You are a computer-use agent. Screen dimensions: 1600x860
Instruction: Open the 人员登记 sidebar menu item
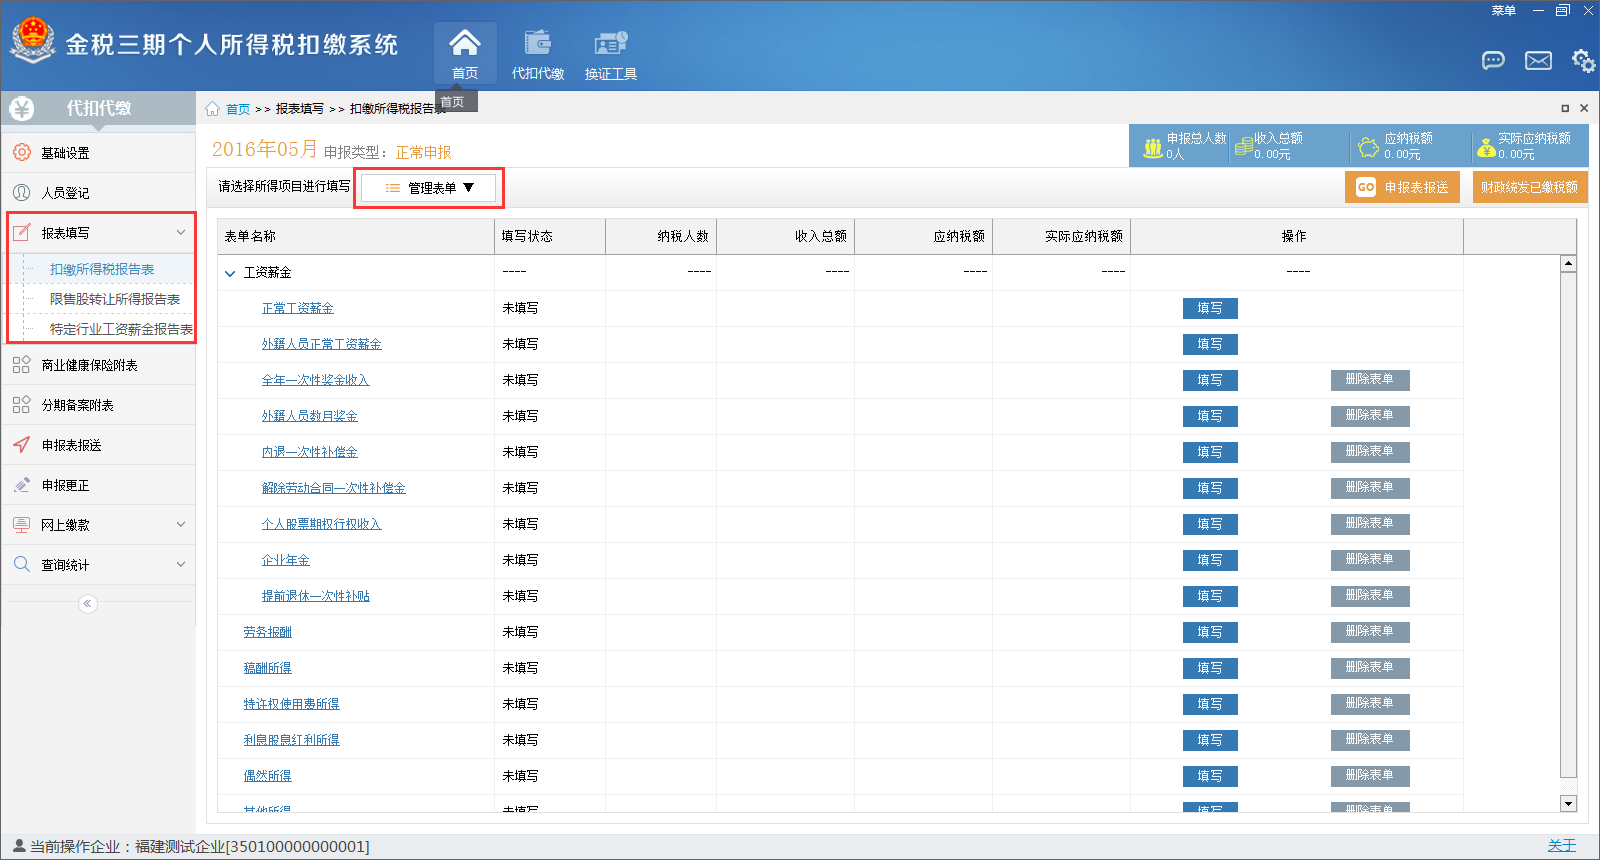pos(65,193)
